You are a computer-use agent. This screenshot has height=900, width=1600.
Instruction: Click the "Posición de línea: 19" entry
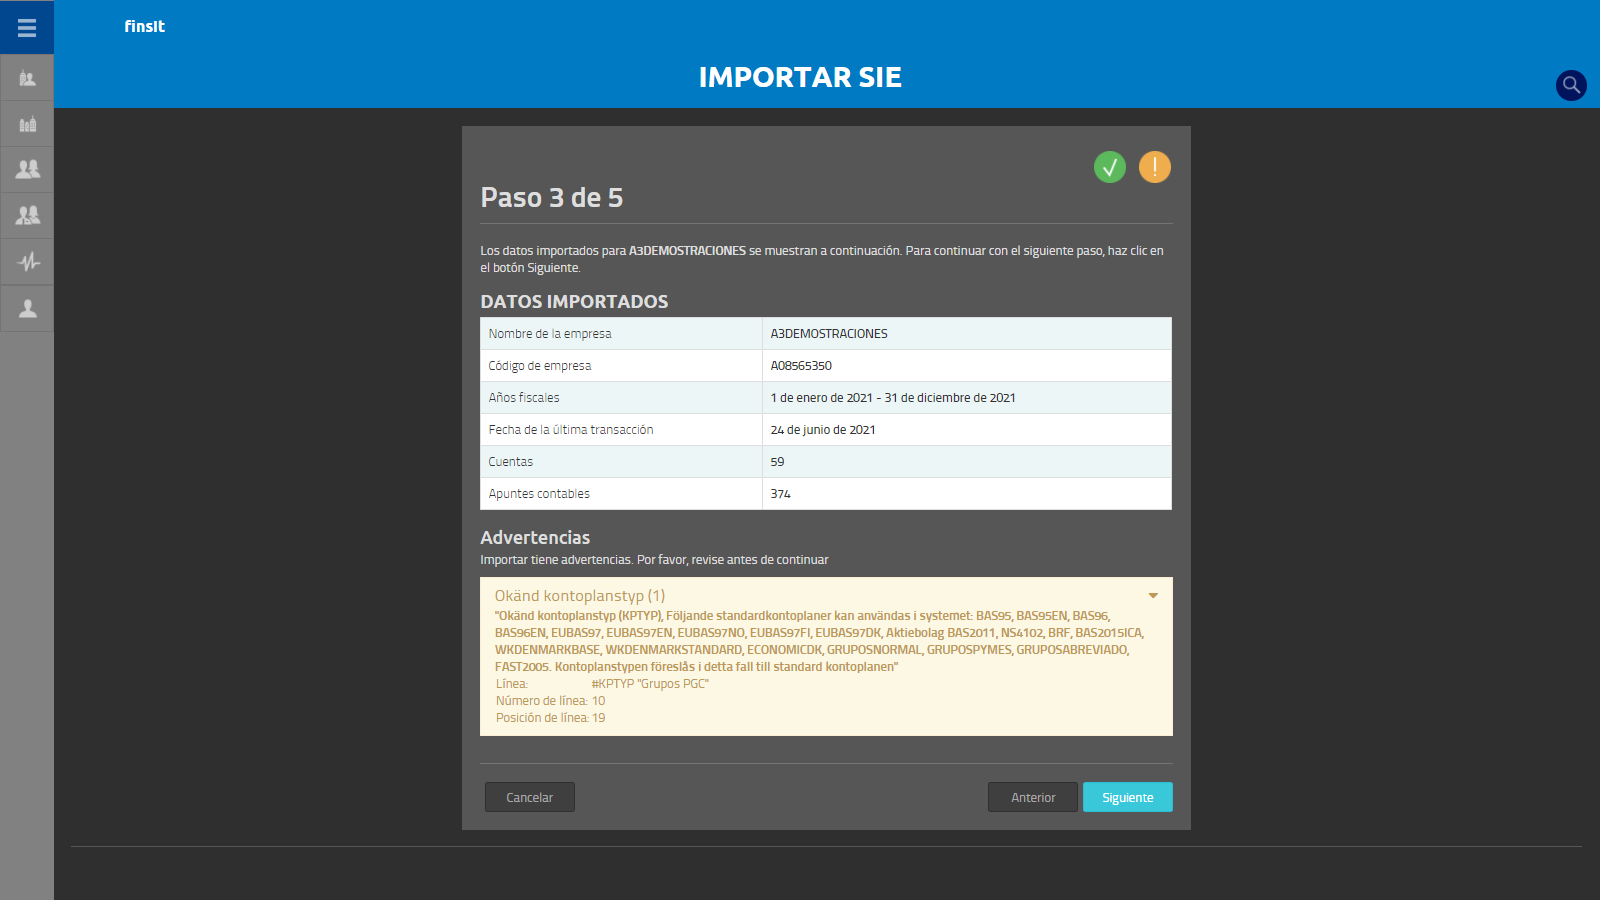tap(551, 718)
